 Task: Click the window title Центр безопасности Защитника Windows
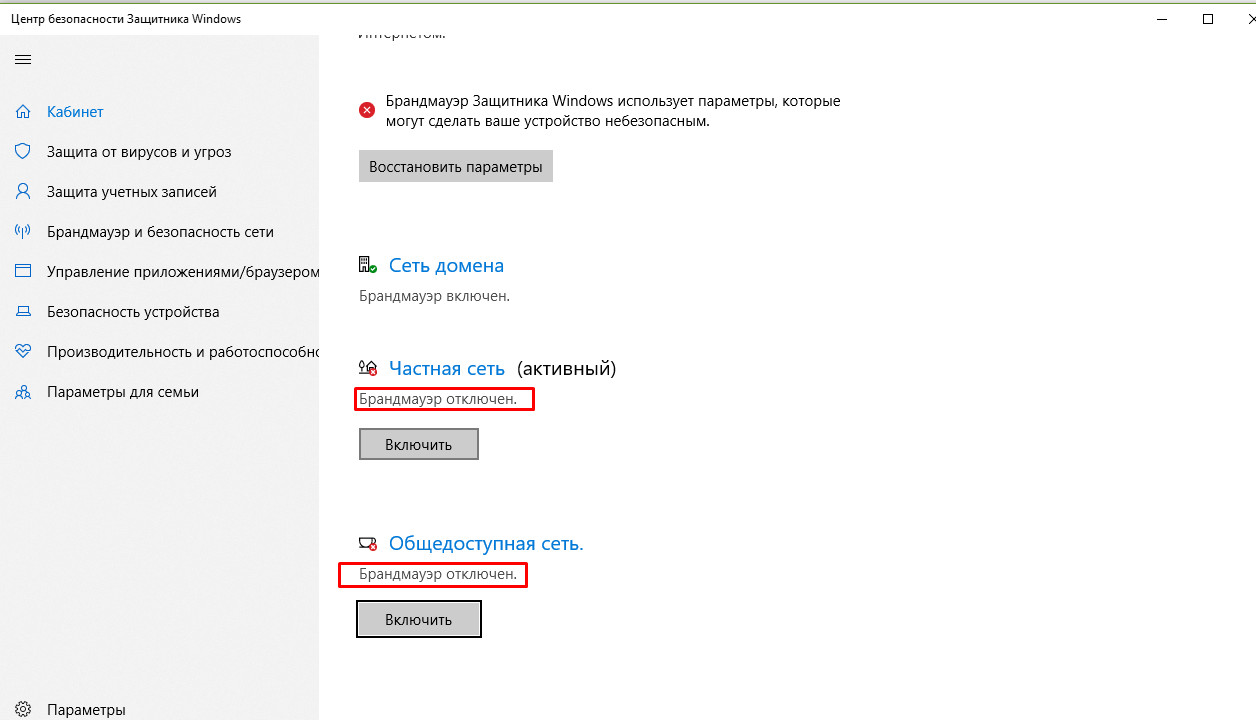(126, 19)
